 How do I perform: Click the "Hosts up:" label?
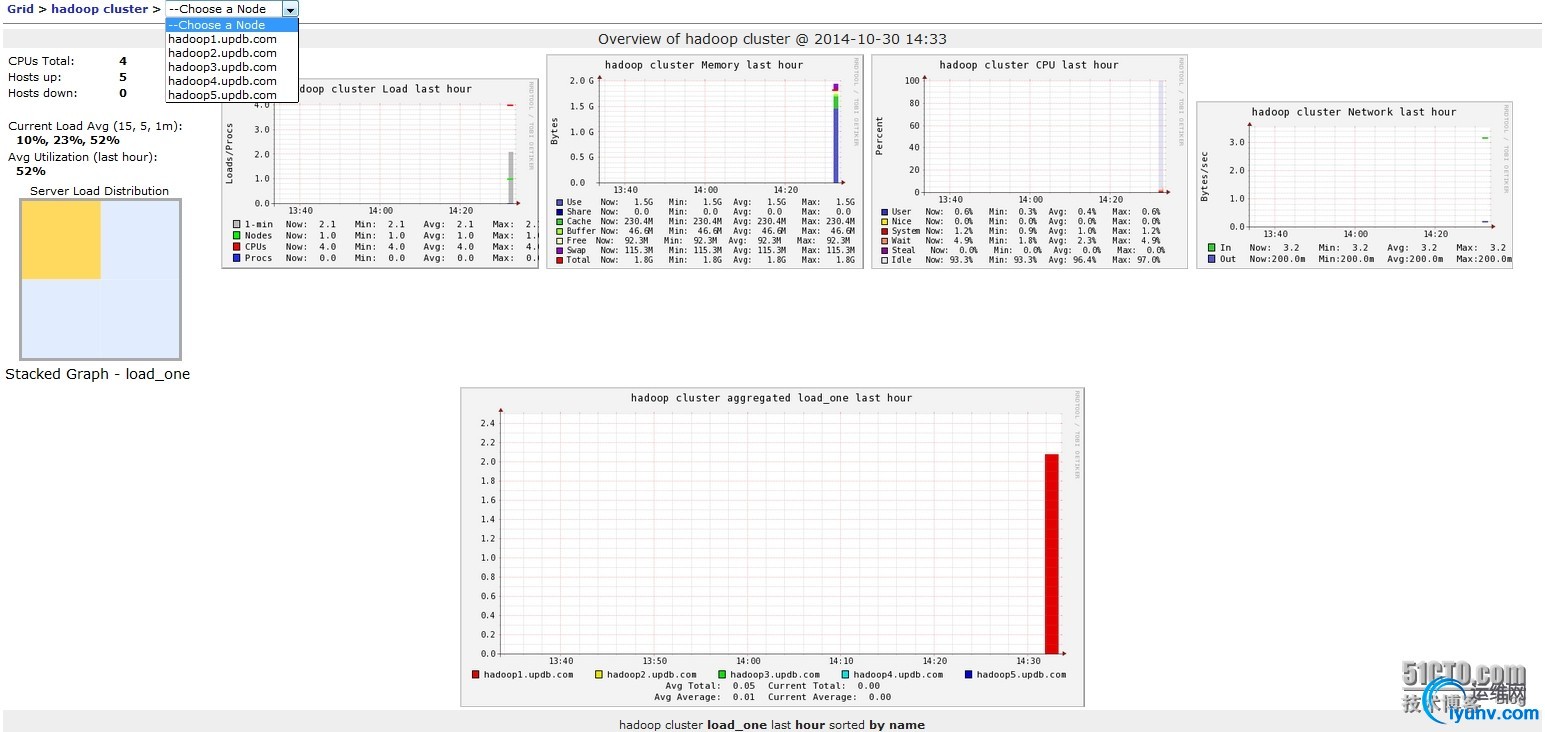pos(34,77)
